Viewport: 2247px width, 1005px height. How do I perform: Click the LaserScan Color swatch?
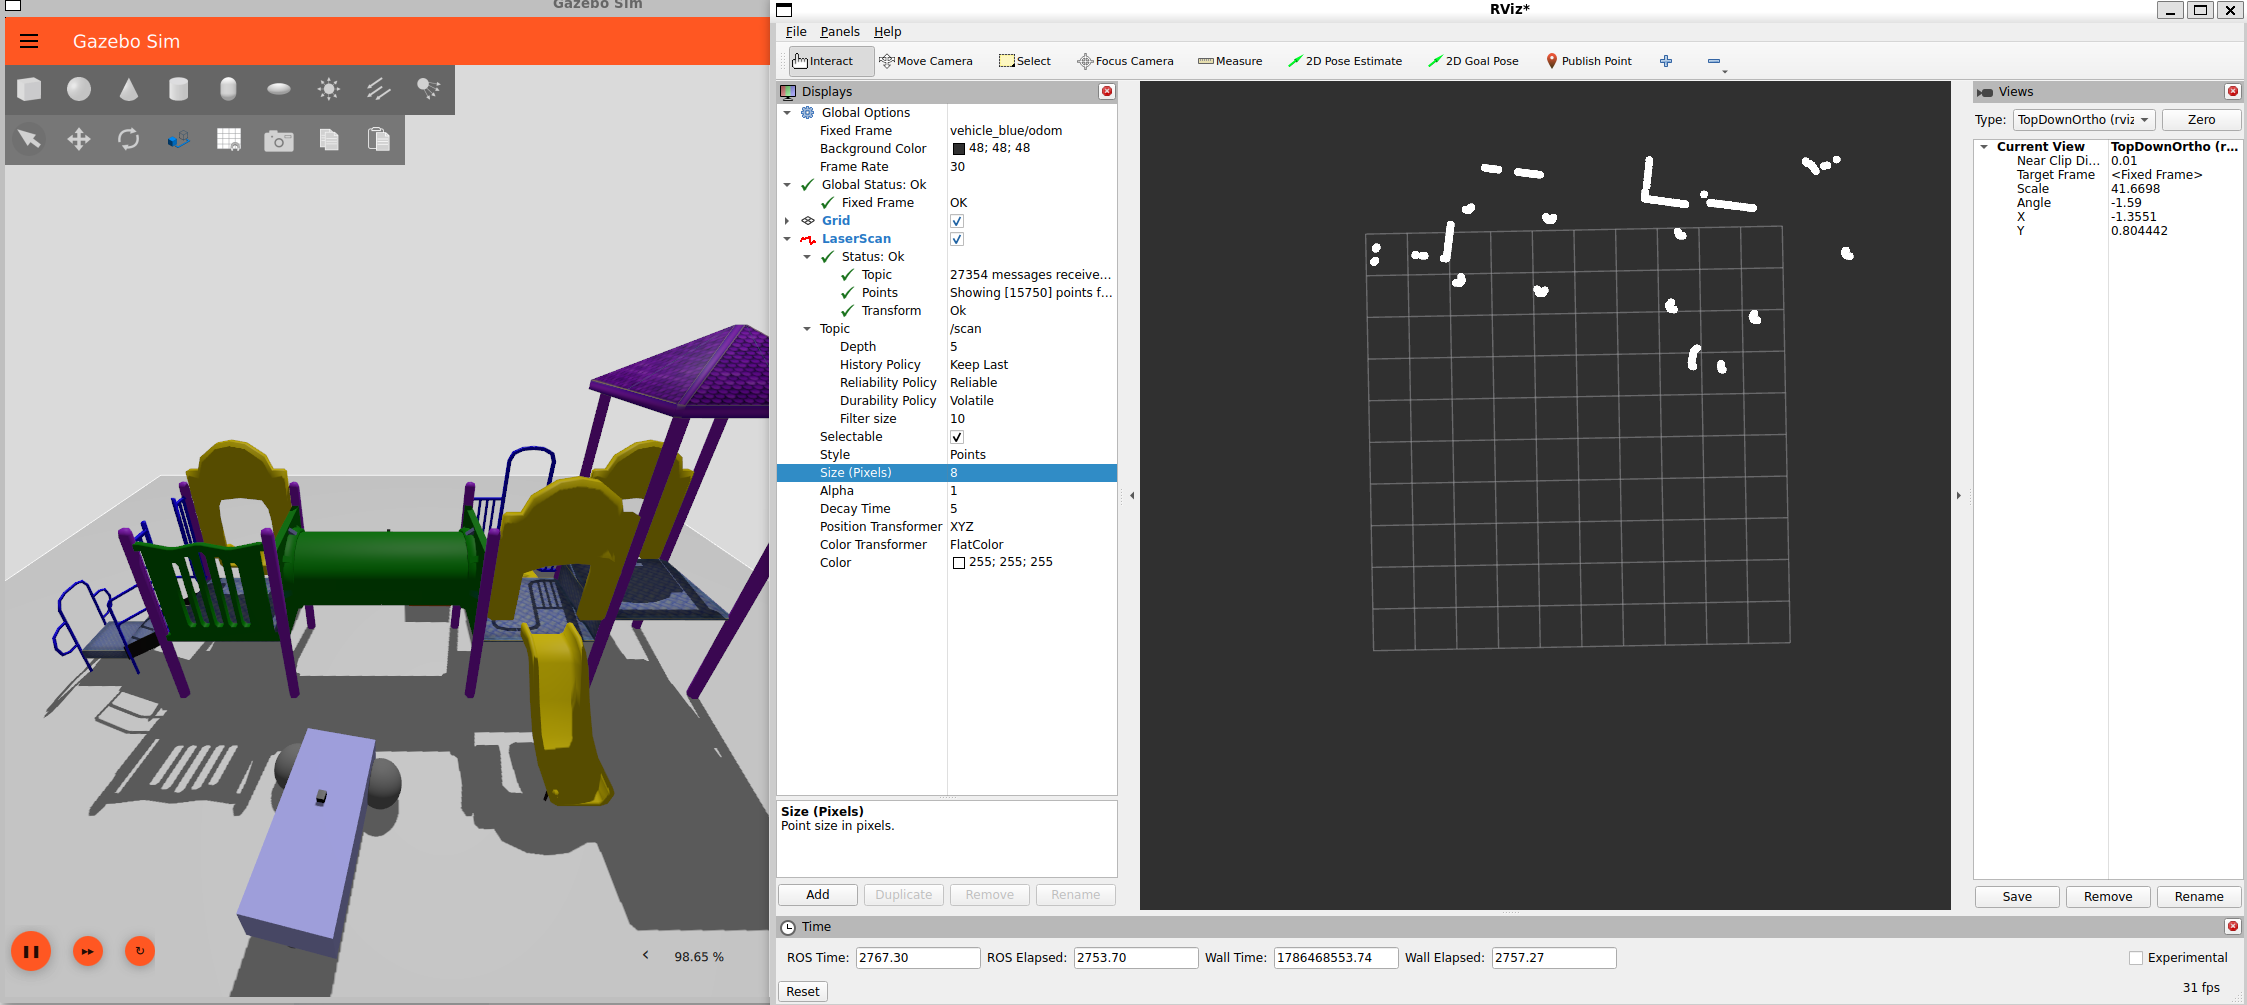coord(959,563)
